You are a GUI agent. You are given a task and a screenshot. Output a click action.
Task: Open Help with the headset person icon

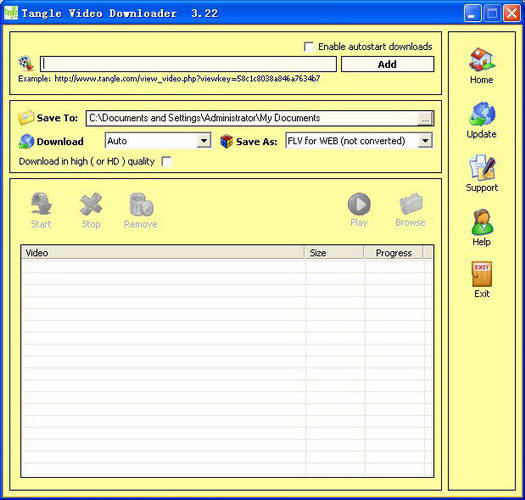[482, 221]
